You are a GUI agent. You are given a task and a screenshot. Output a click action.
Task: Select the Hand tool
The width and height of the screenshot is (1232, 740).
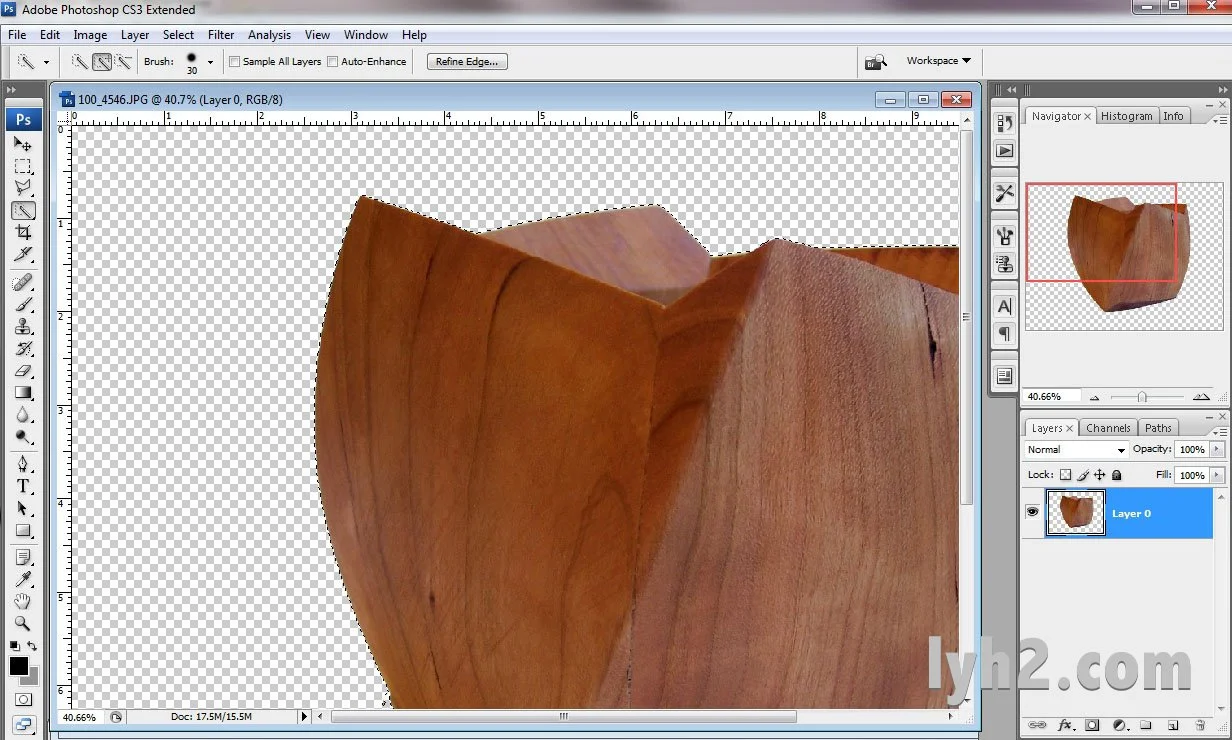click(x=23, y=601)
